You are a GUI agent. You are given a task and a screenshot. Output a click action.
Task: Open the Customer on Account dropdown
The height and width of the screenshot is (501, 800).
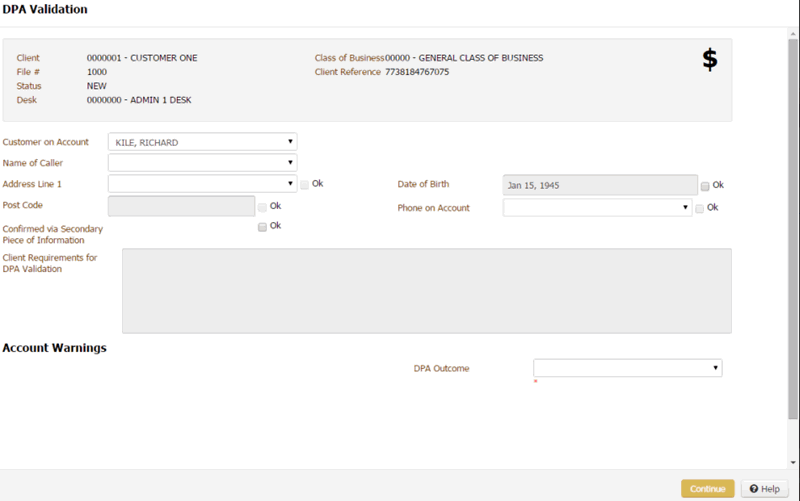click(x=202, y=142)
